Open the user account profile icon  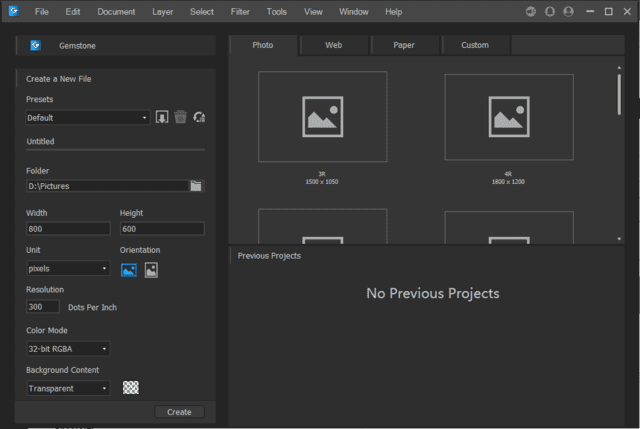pyautogui.click(x=568, y=12)
